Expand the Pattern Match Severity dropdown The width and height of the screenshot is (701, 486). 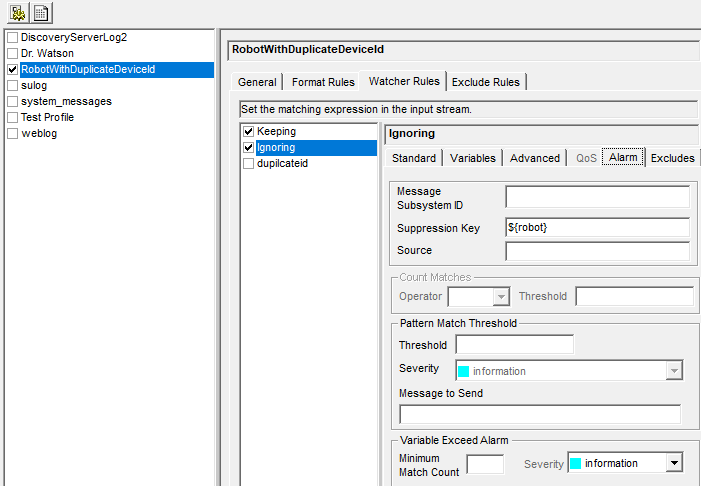pyautogui.click(x=674, y=371)
